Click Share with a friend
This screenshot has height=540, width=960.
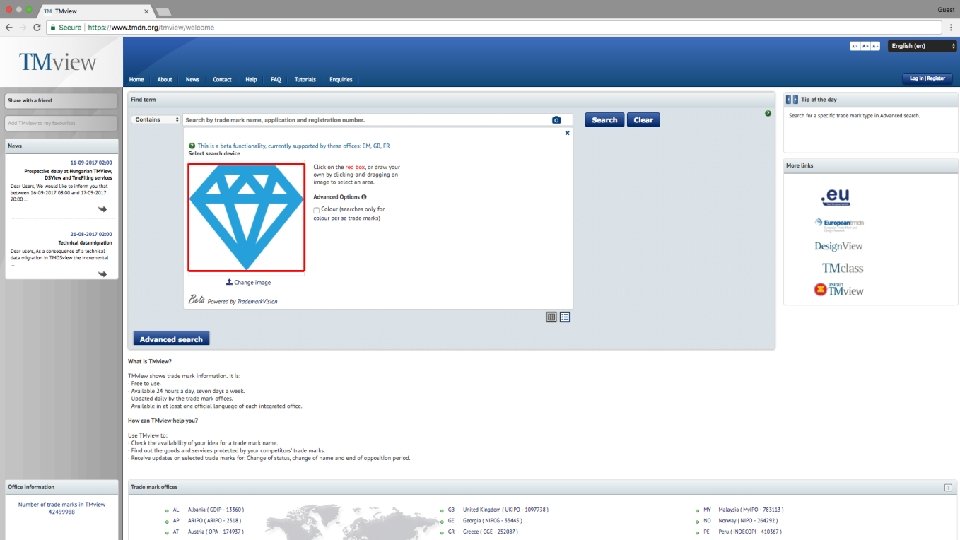coord(61,100)
